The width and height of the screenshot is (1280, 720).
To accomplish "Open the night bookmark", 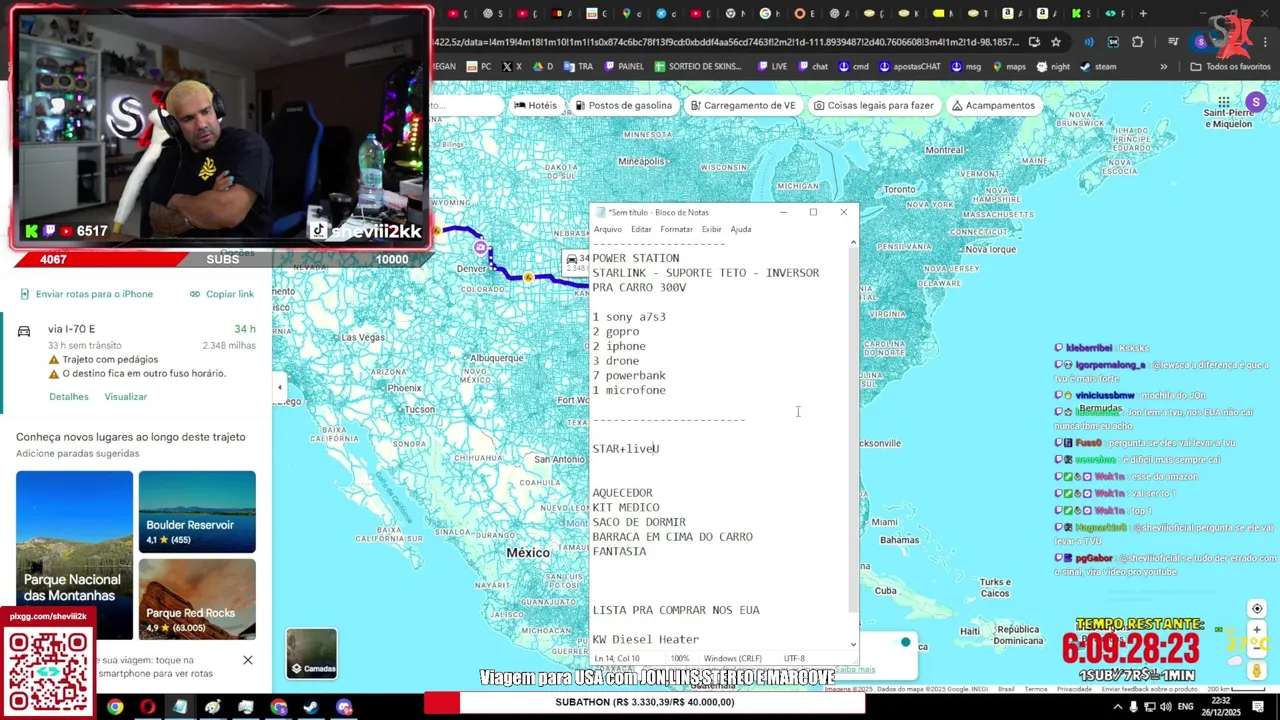I will tap(1052, 67).
